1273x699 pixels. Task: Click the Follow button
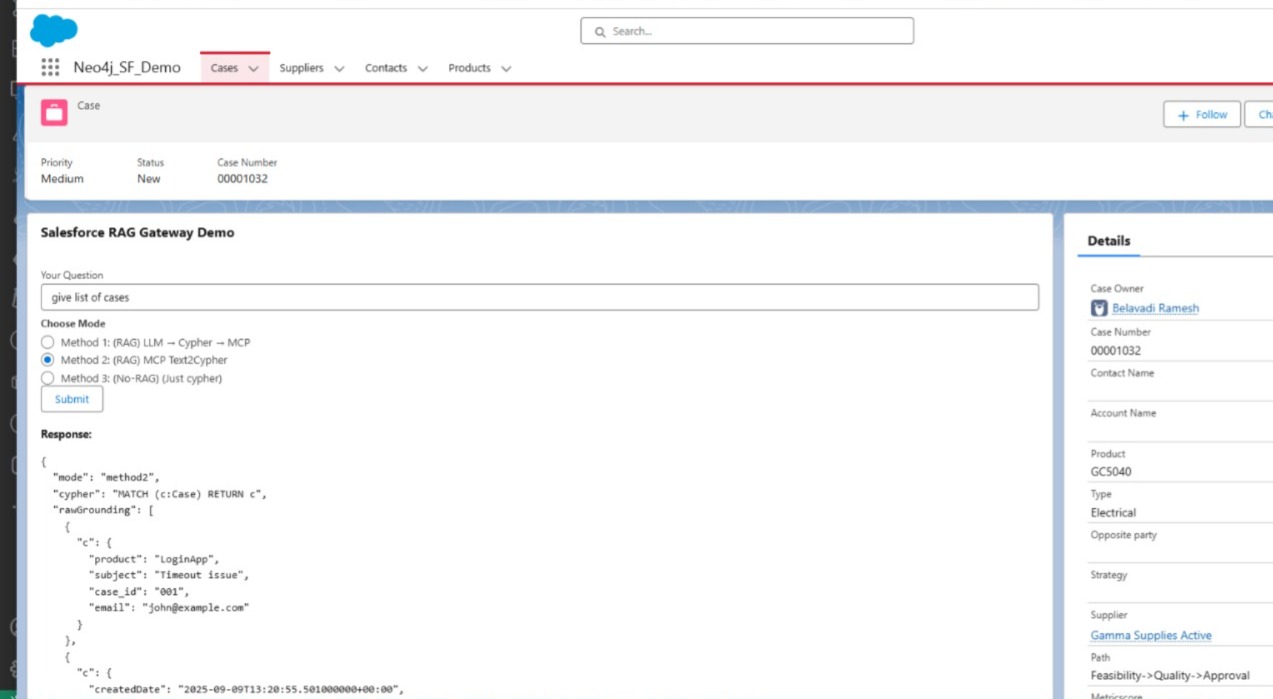[x=1202, y=115]
